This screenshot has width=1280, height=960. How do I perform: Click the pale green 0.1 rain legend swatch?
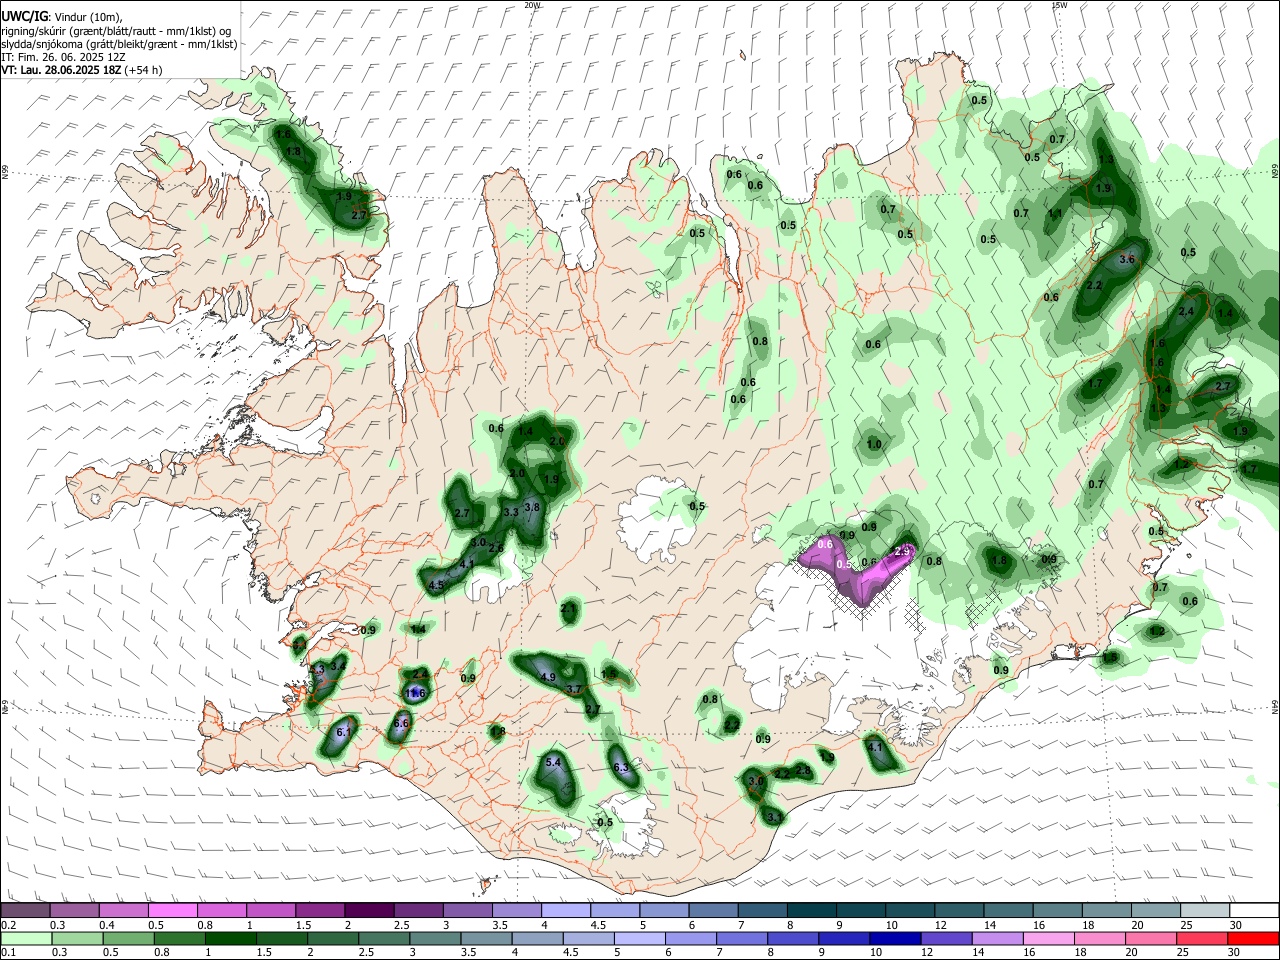(25, 938)
